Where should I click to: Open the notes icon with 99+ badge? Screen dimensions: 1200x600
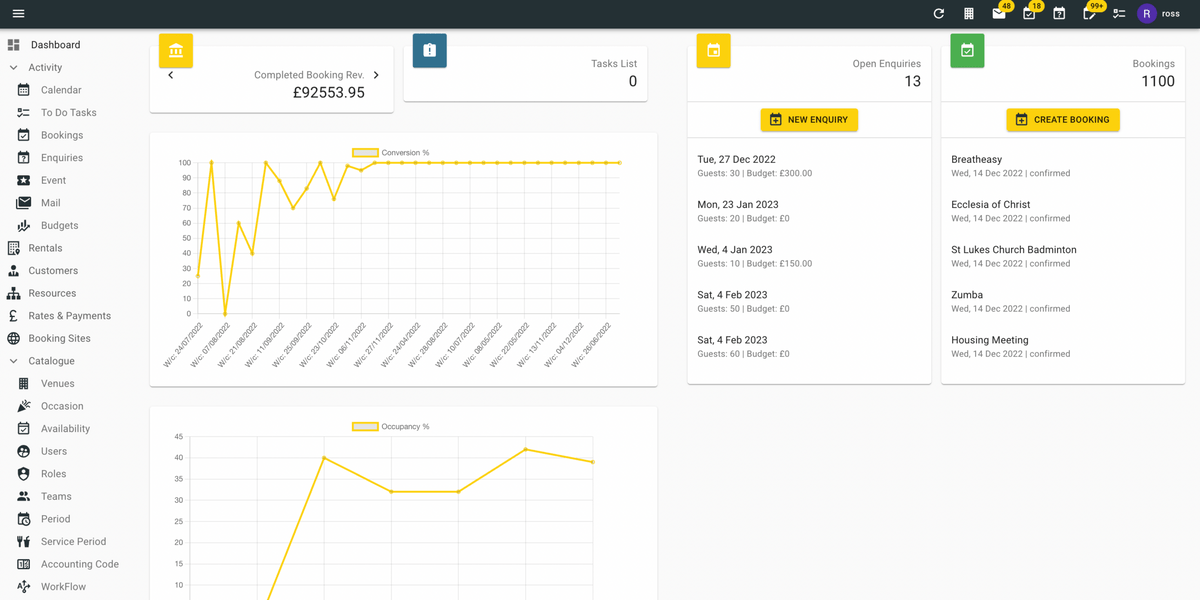coord(1089,14)
